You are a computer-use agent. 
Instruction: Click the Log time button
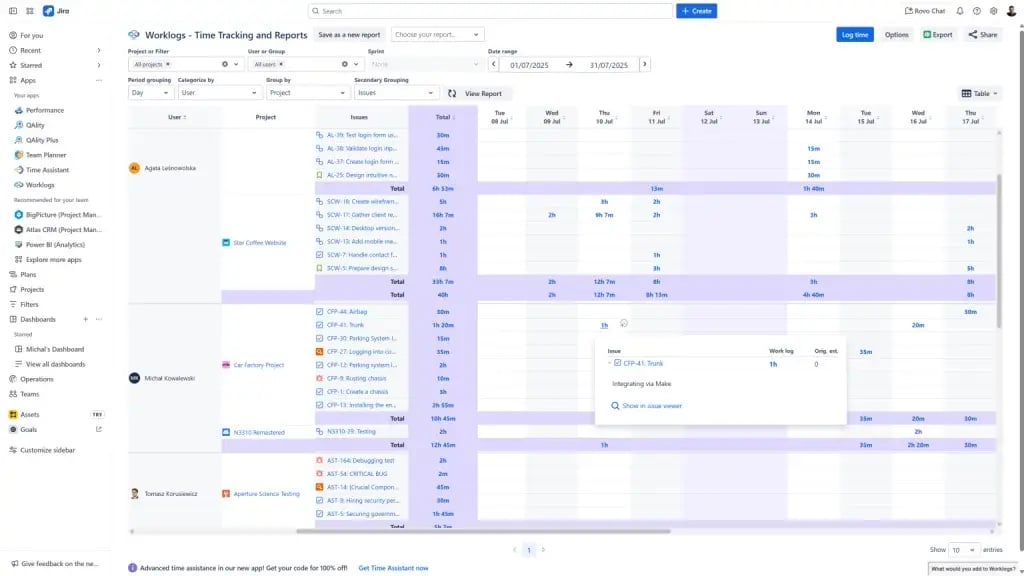point(854,35)
